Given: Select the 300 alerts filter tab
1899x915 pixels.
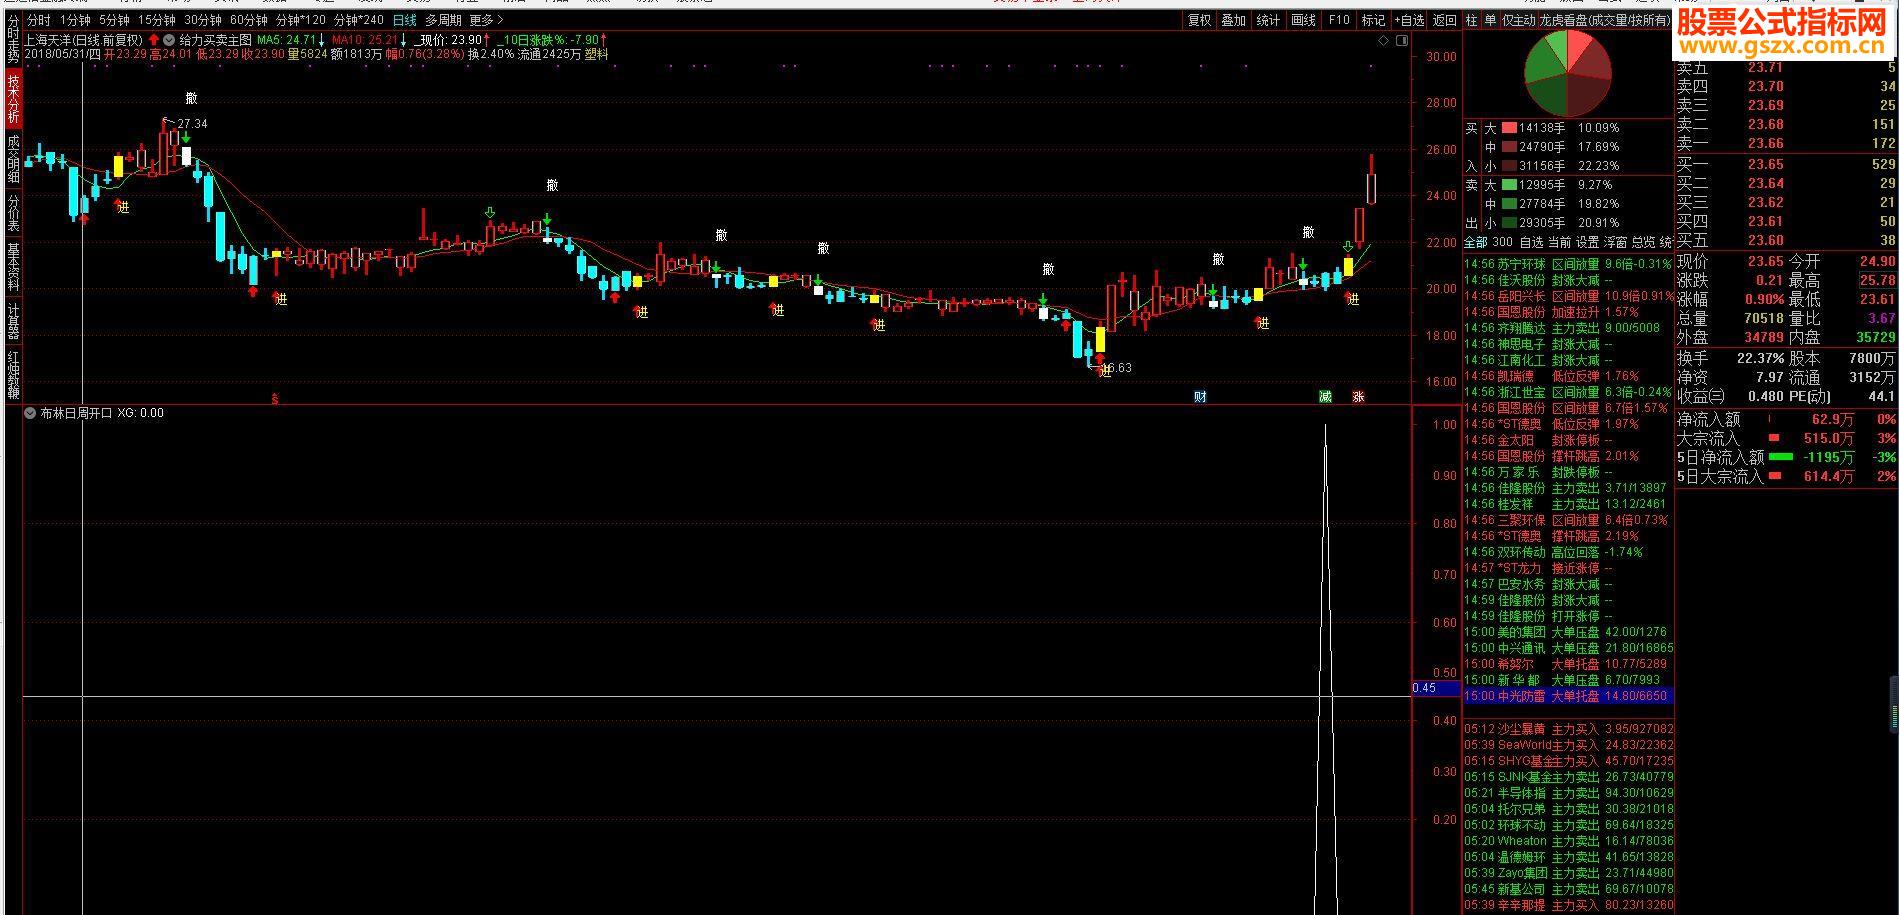Looking at the screenshot, I should click(1502, 242).
